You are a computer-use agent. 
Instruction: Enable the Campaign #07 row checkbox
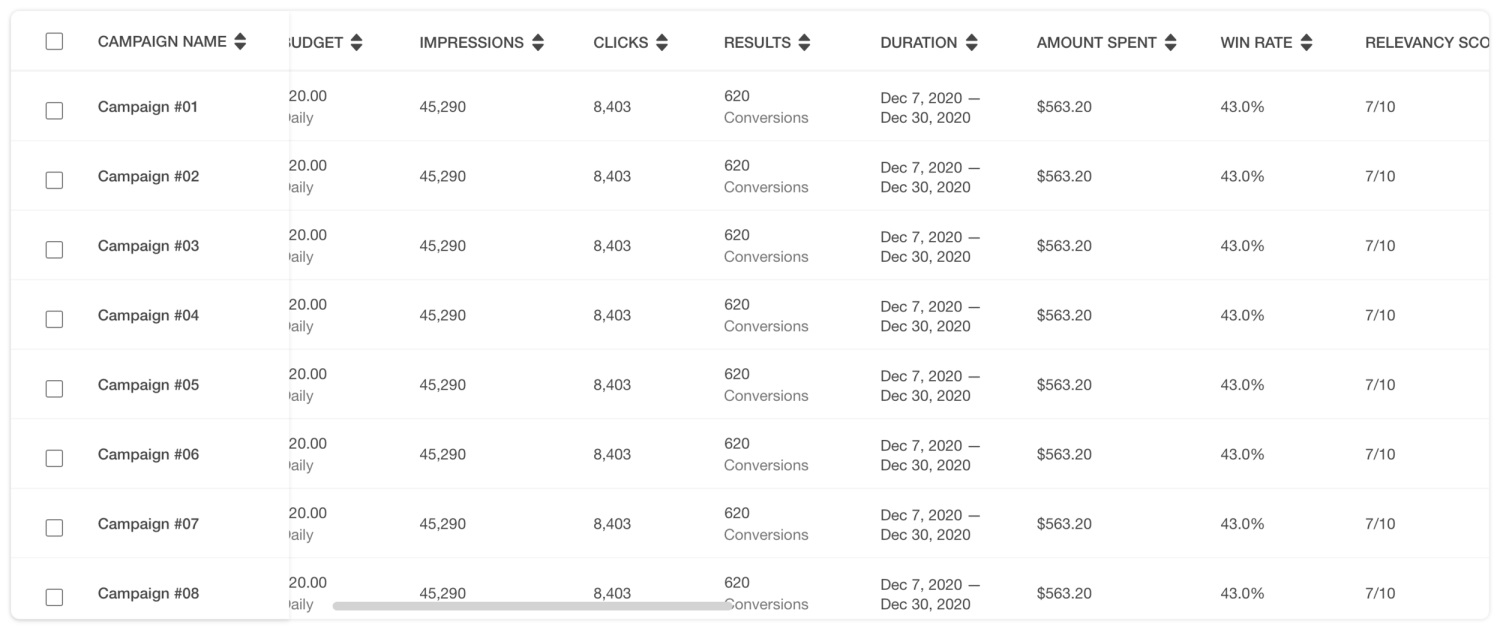coord(54,527)
